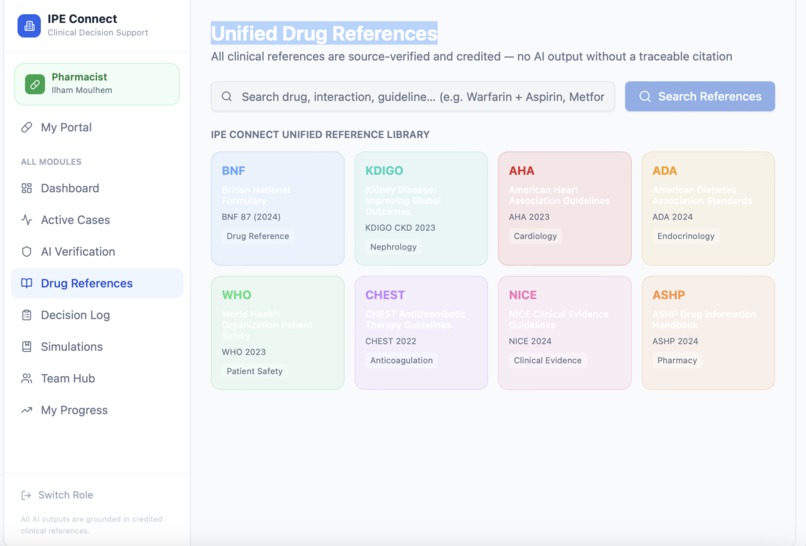Click the Unified Drug References heading
The height and width of the screenshot is (546, 806).
(x=324, y=33)
